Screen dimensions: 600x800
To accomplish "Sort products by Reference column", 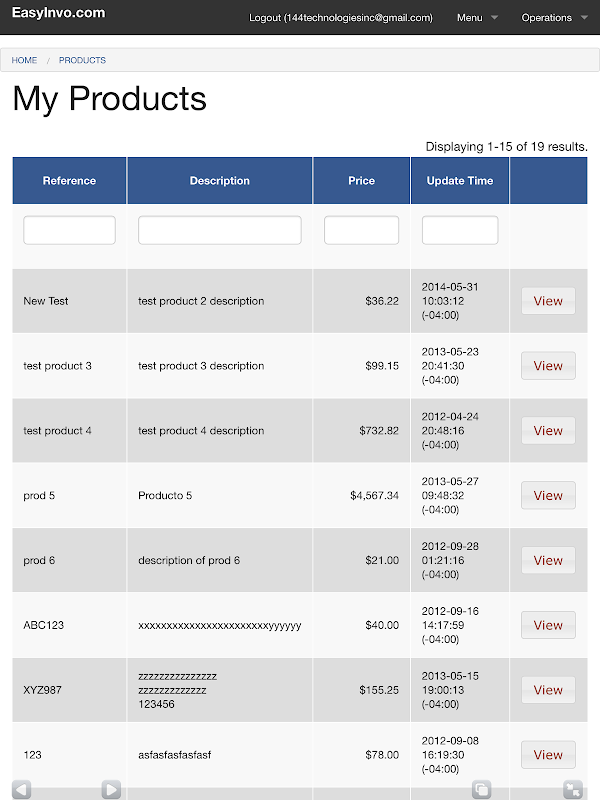I will (69, 181).
